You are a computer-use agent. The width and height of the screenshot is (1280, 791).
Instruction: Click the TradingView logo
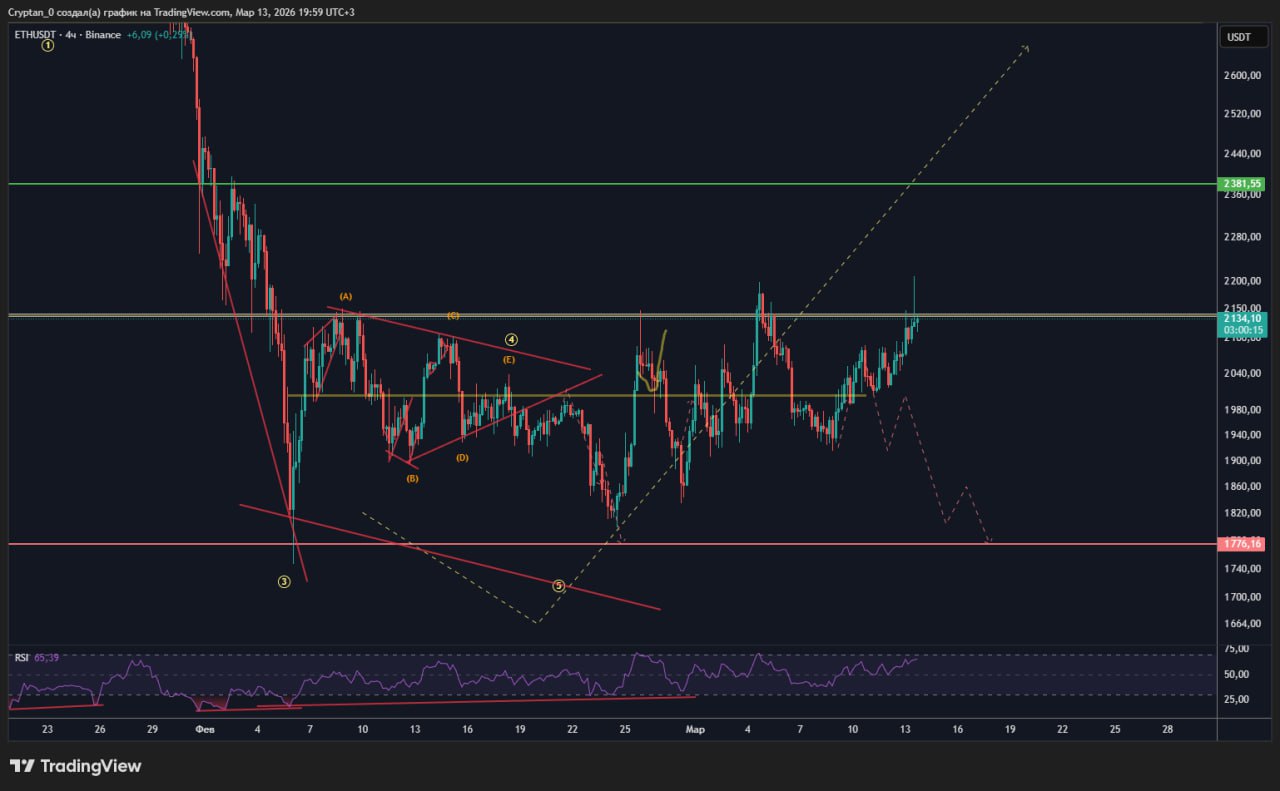pyautogui.click(x=76, y=766)
